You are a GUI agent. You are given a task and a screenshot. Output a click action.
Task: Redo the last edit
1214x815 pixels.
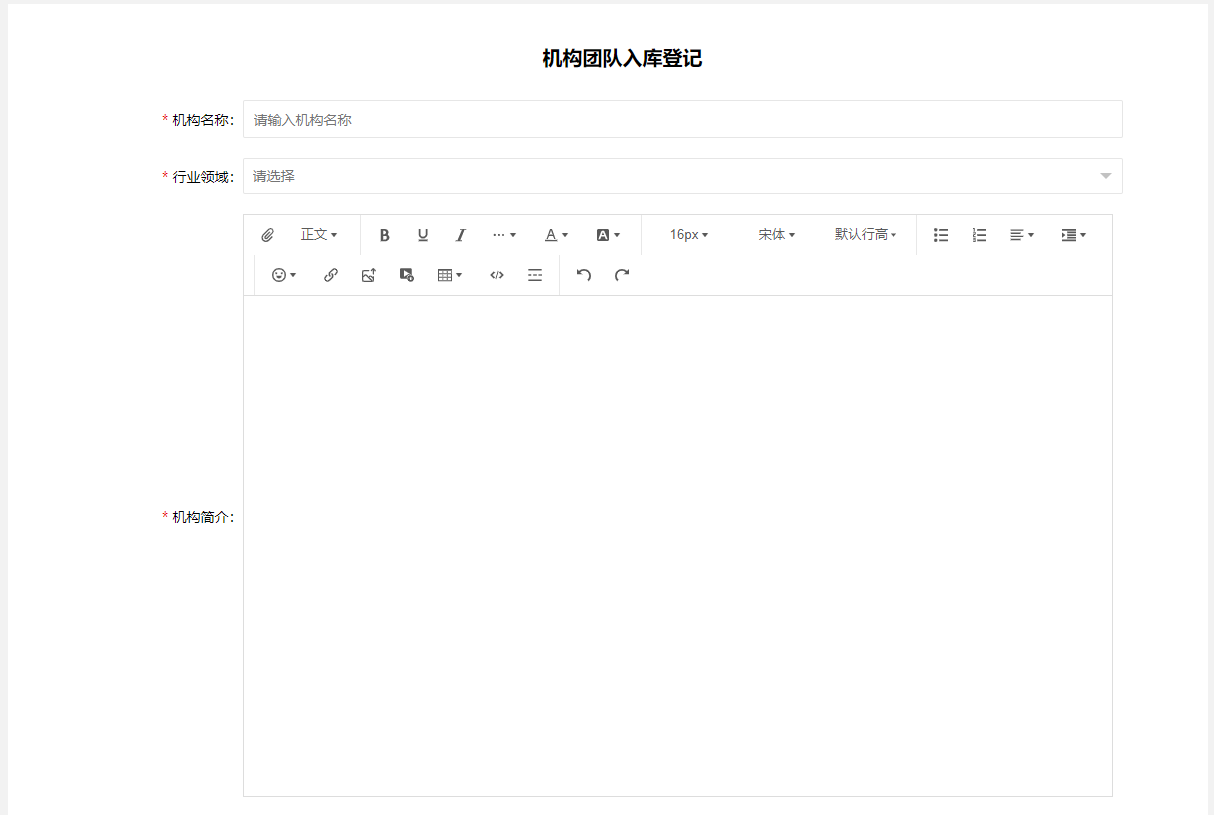pyautogui.click(x=622, y=275)
